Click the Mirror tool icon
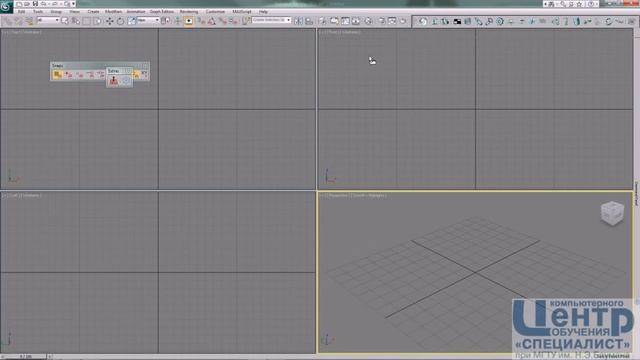640x360 pixels. coord(298,21)
